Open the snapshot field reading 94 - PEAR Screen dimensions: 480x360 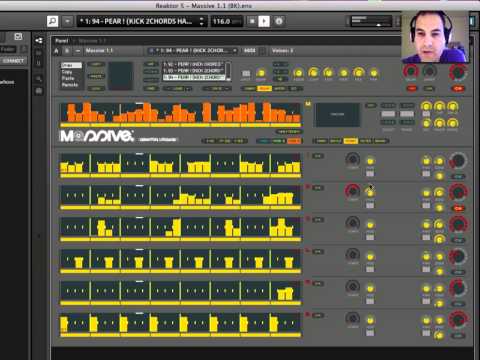click(138, 21)
